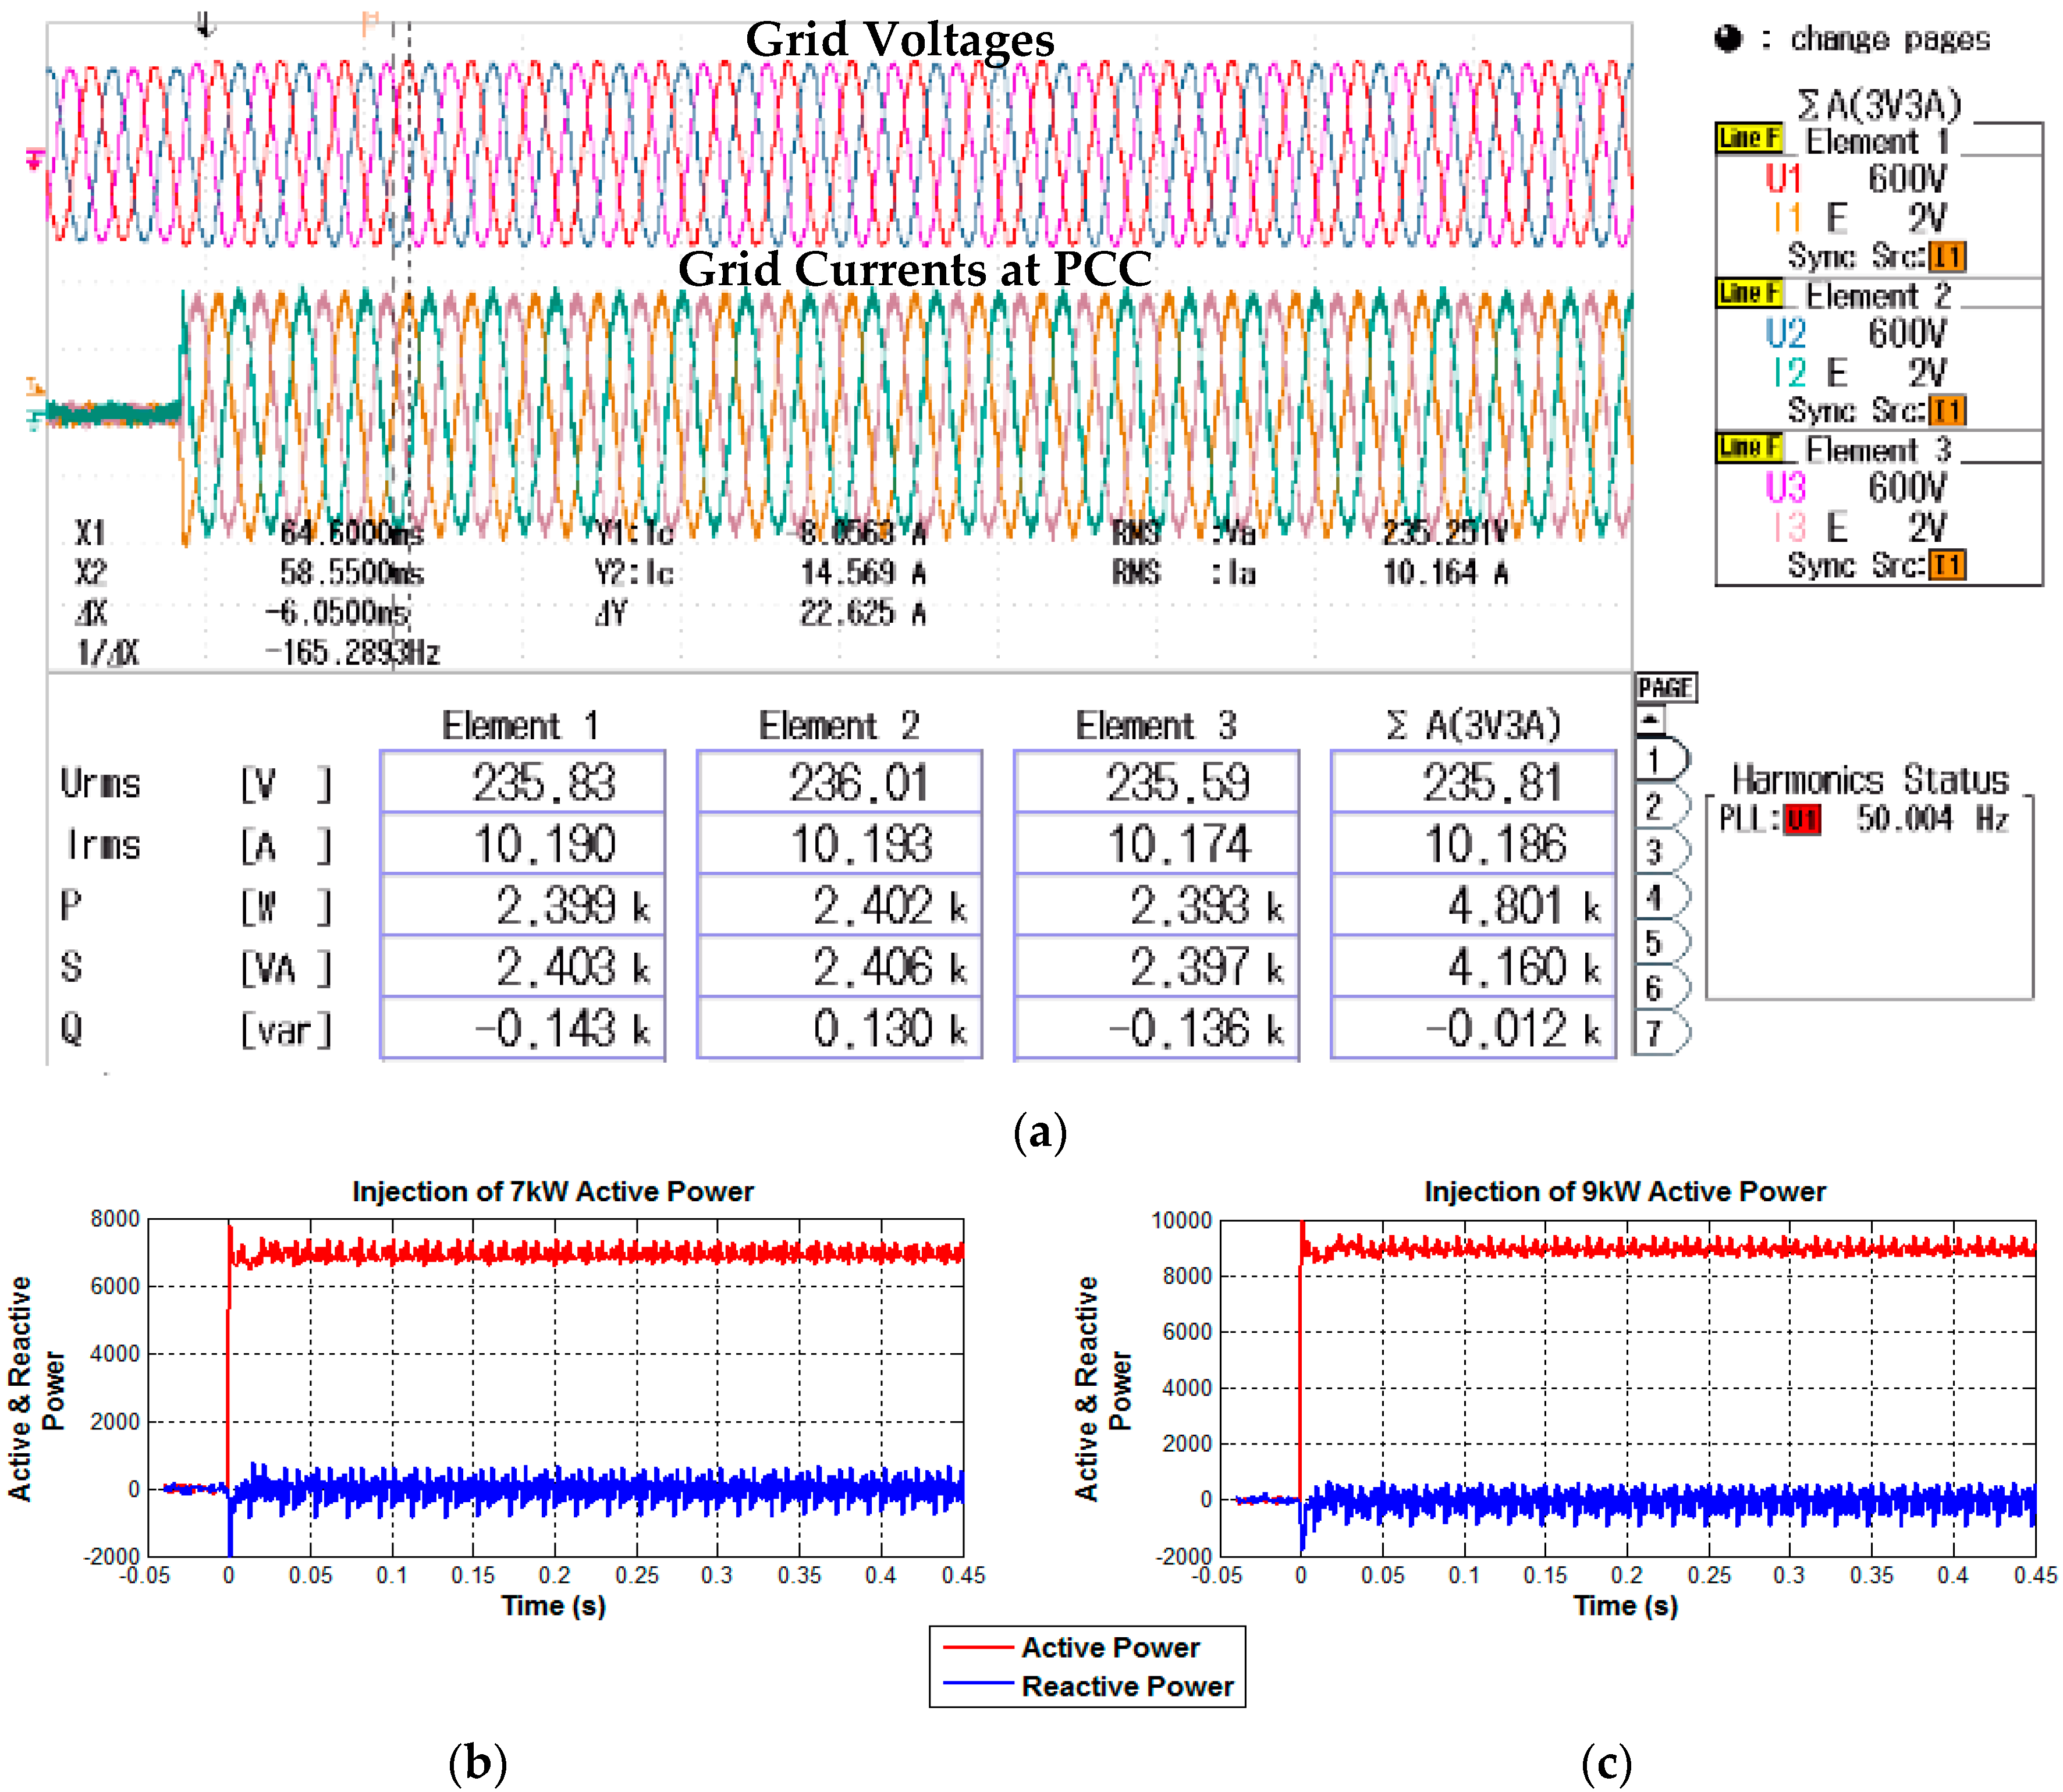
Task: Click the red PLL source U1 indicator
Action: 1801,820
